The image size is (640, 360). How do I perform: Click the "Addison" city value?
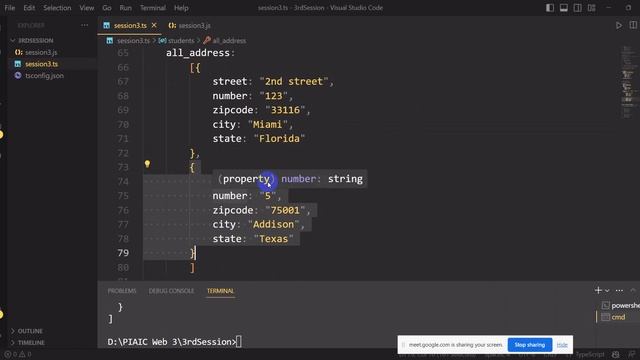coord(273,224)
